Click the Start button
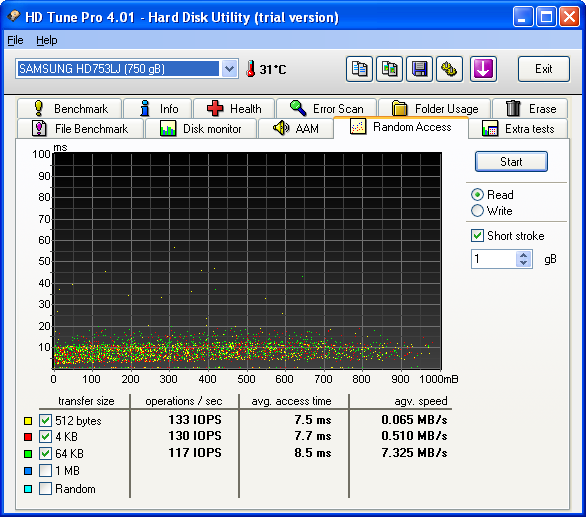 point(511,162)
